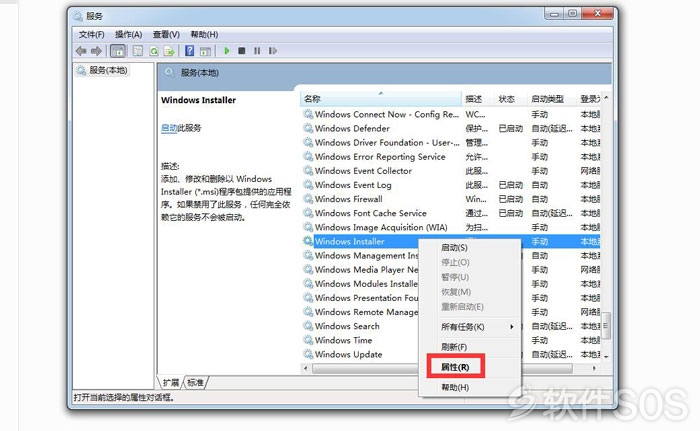This screenshot has height=431, width=700.
Task: Click the gear icon of Windows Error Reporting Service
Action: point(308,157)
